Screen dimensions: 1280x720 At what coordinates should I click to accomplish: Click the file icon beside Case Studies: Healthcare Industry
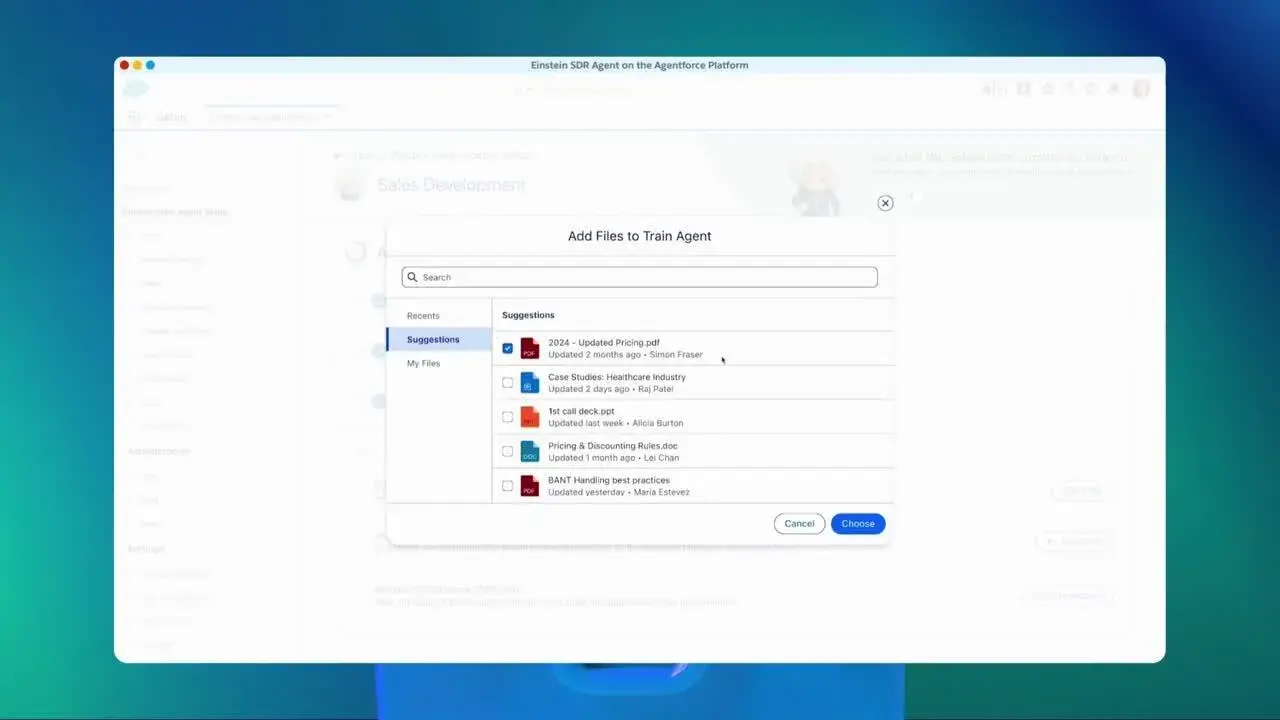[529, 382]
